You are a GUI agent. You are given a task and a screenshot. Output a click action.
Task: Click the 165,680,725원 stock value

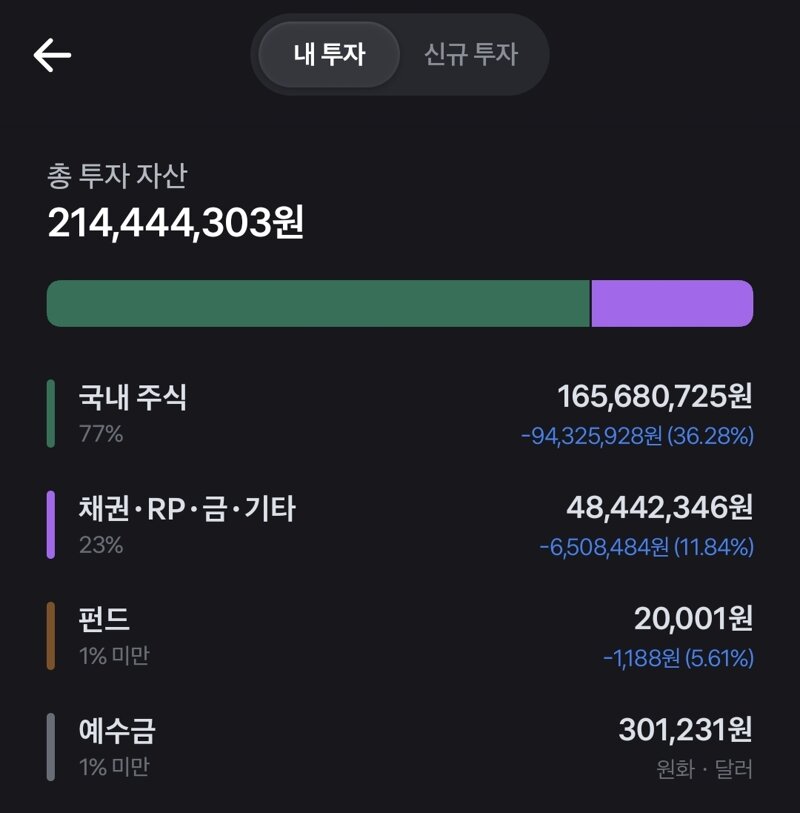(655, 397)
